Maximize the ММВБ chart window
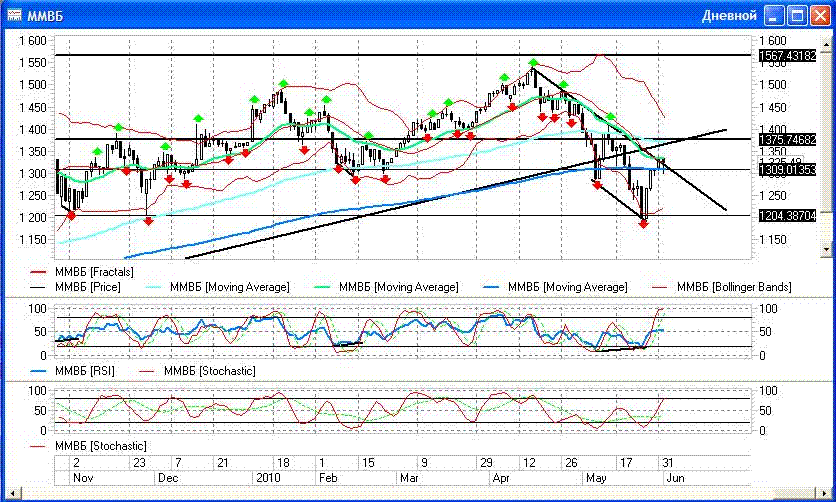Image resolution: width=836 pixels, height=502 pixels. [x=797, y=15]
